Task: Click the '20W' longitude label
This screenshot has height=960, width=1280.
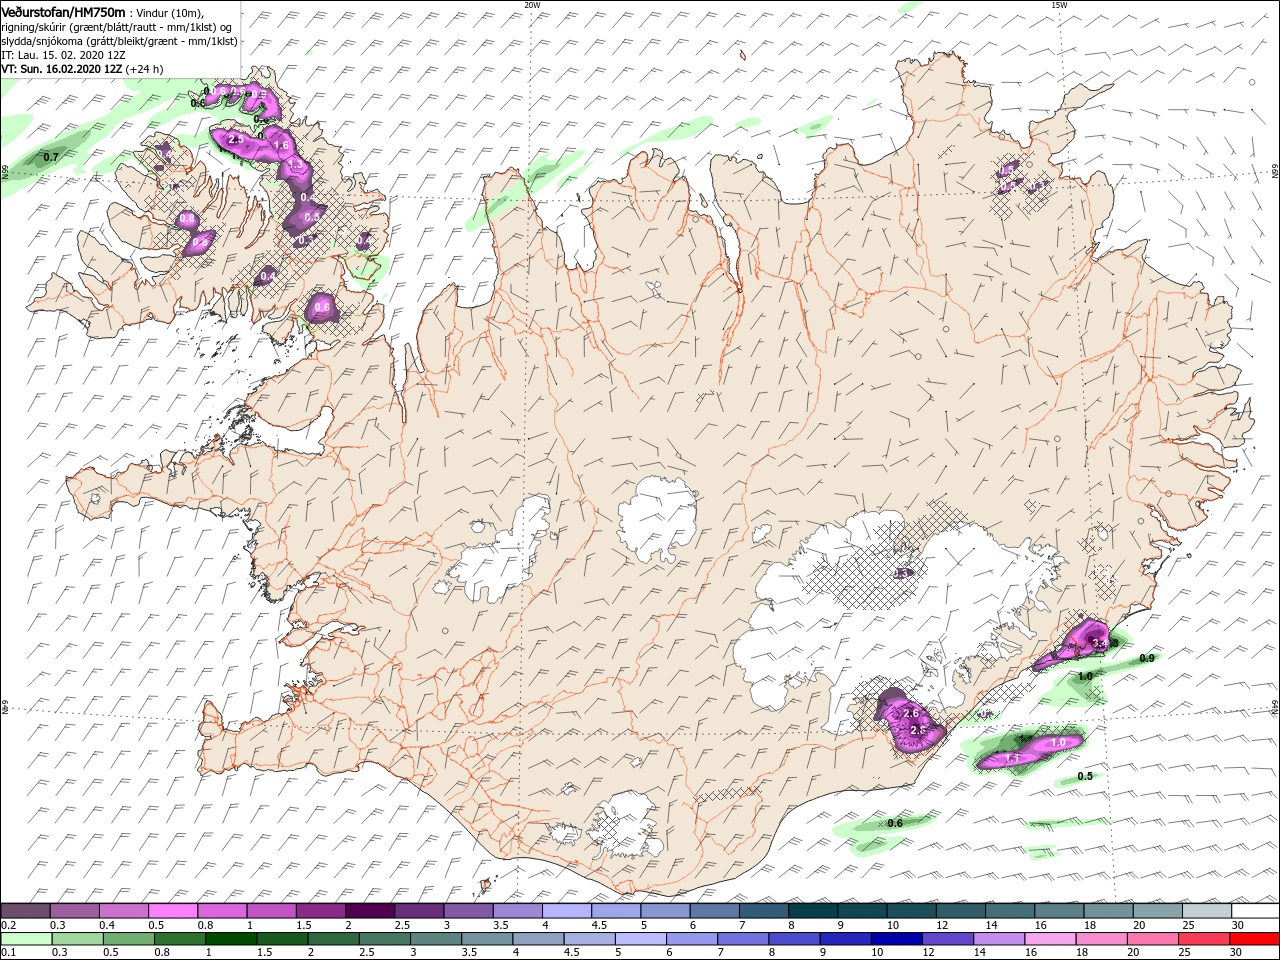Action: (532, 5)
